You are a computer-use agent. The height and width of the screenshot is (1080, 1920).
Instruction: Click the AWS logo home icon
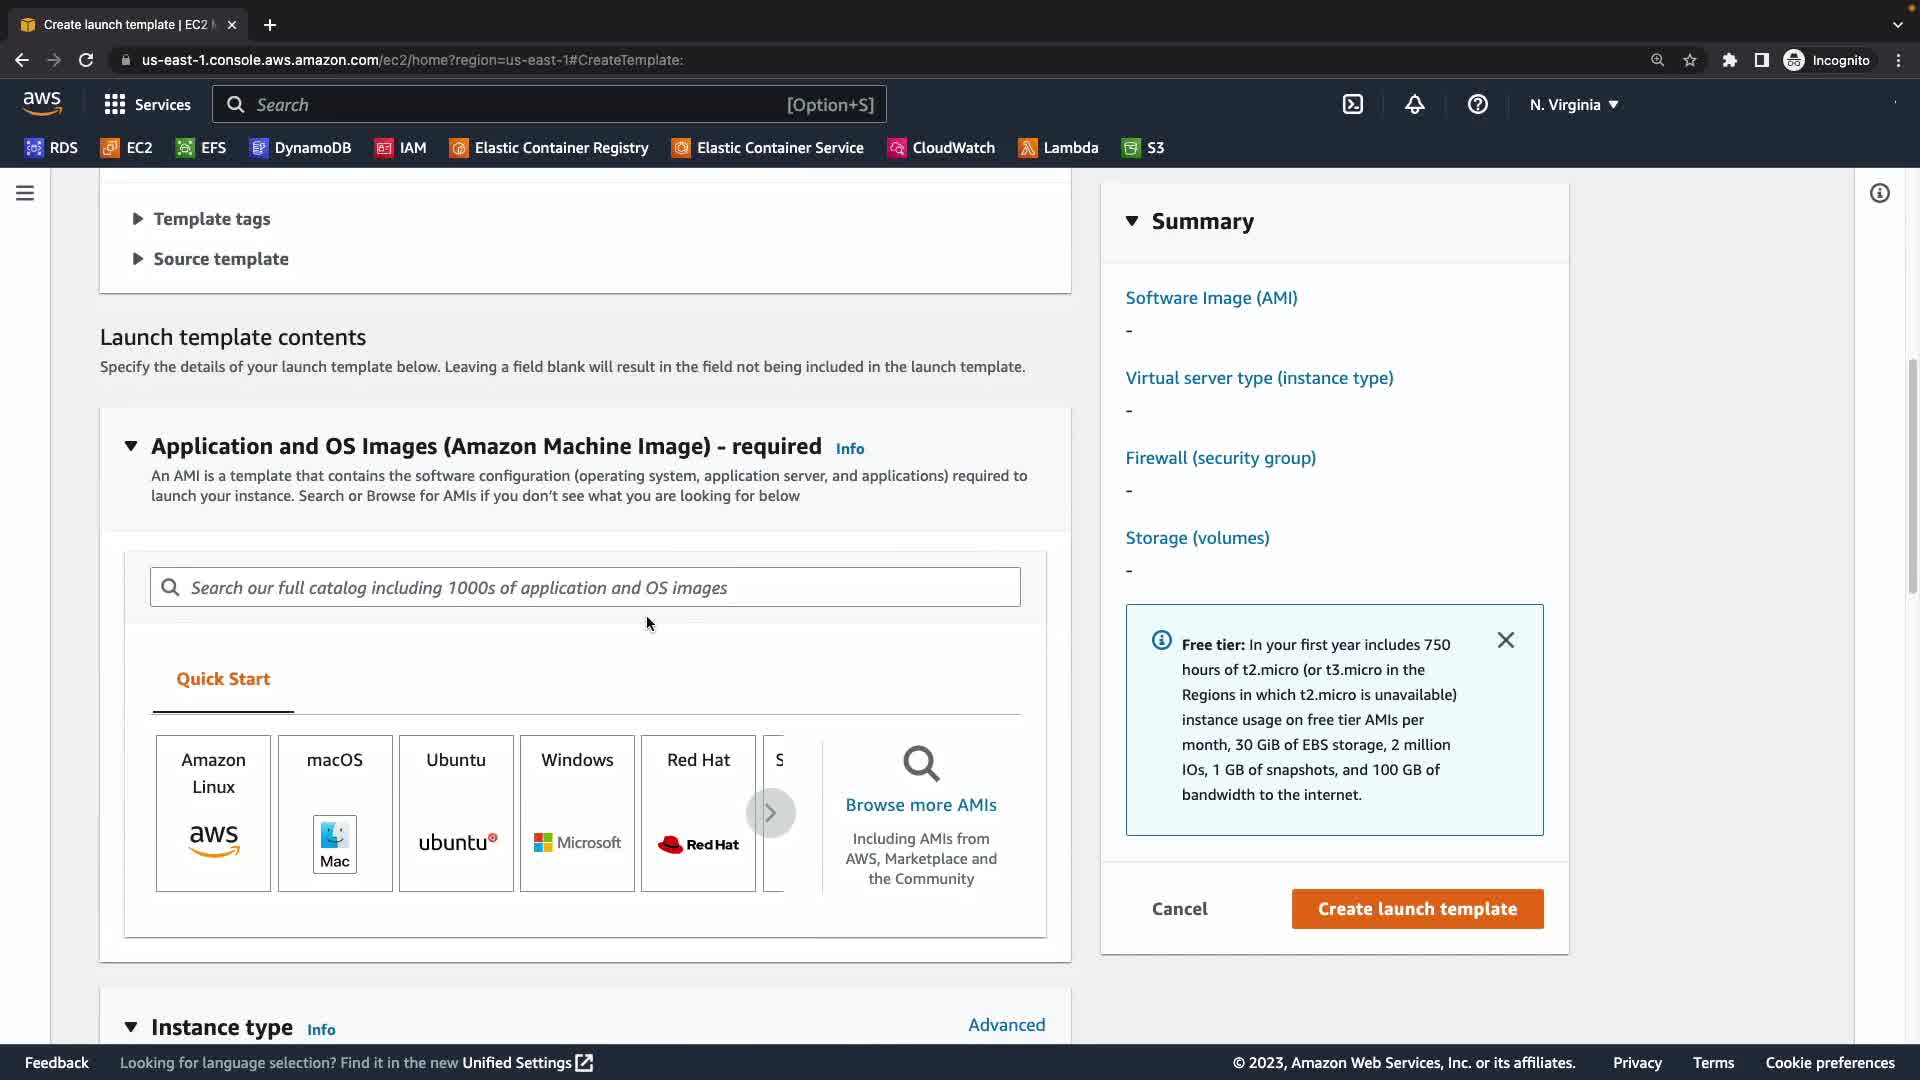tap(42, 103)
